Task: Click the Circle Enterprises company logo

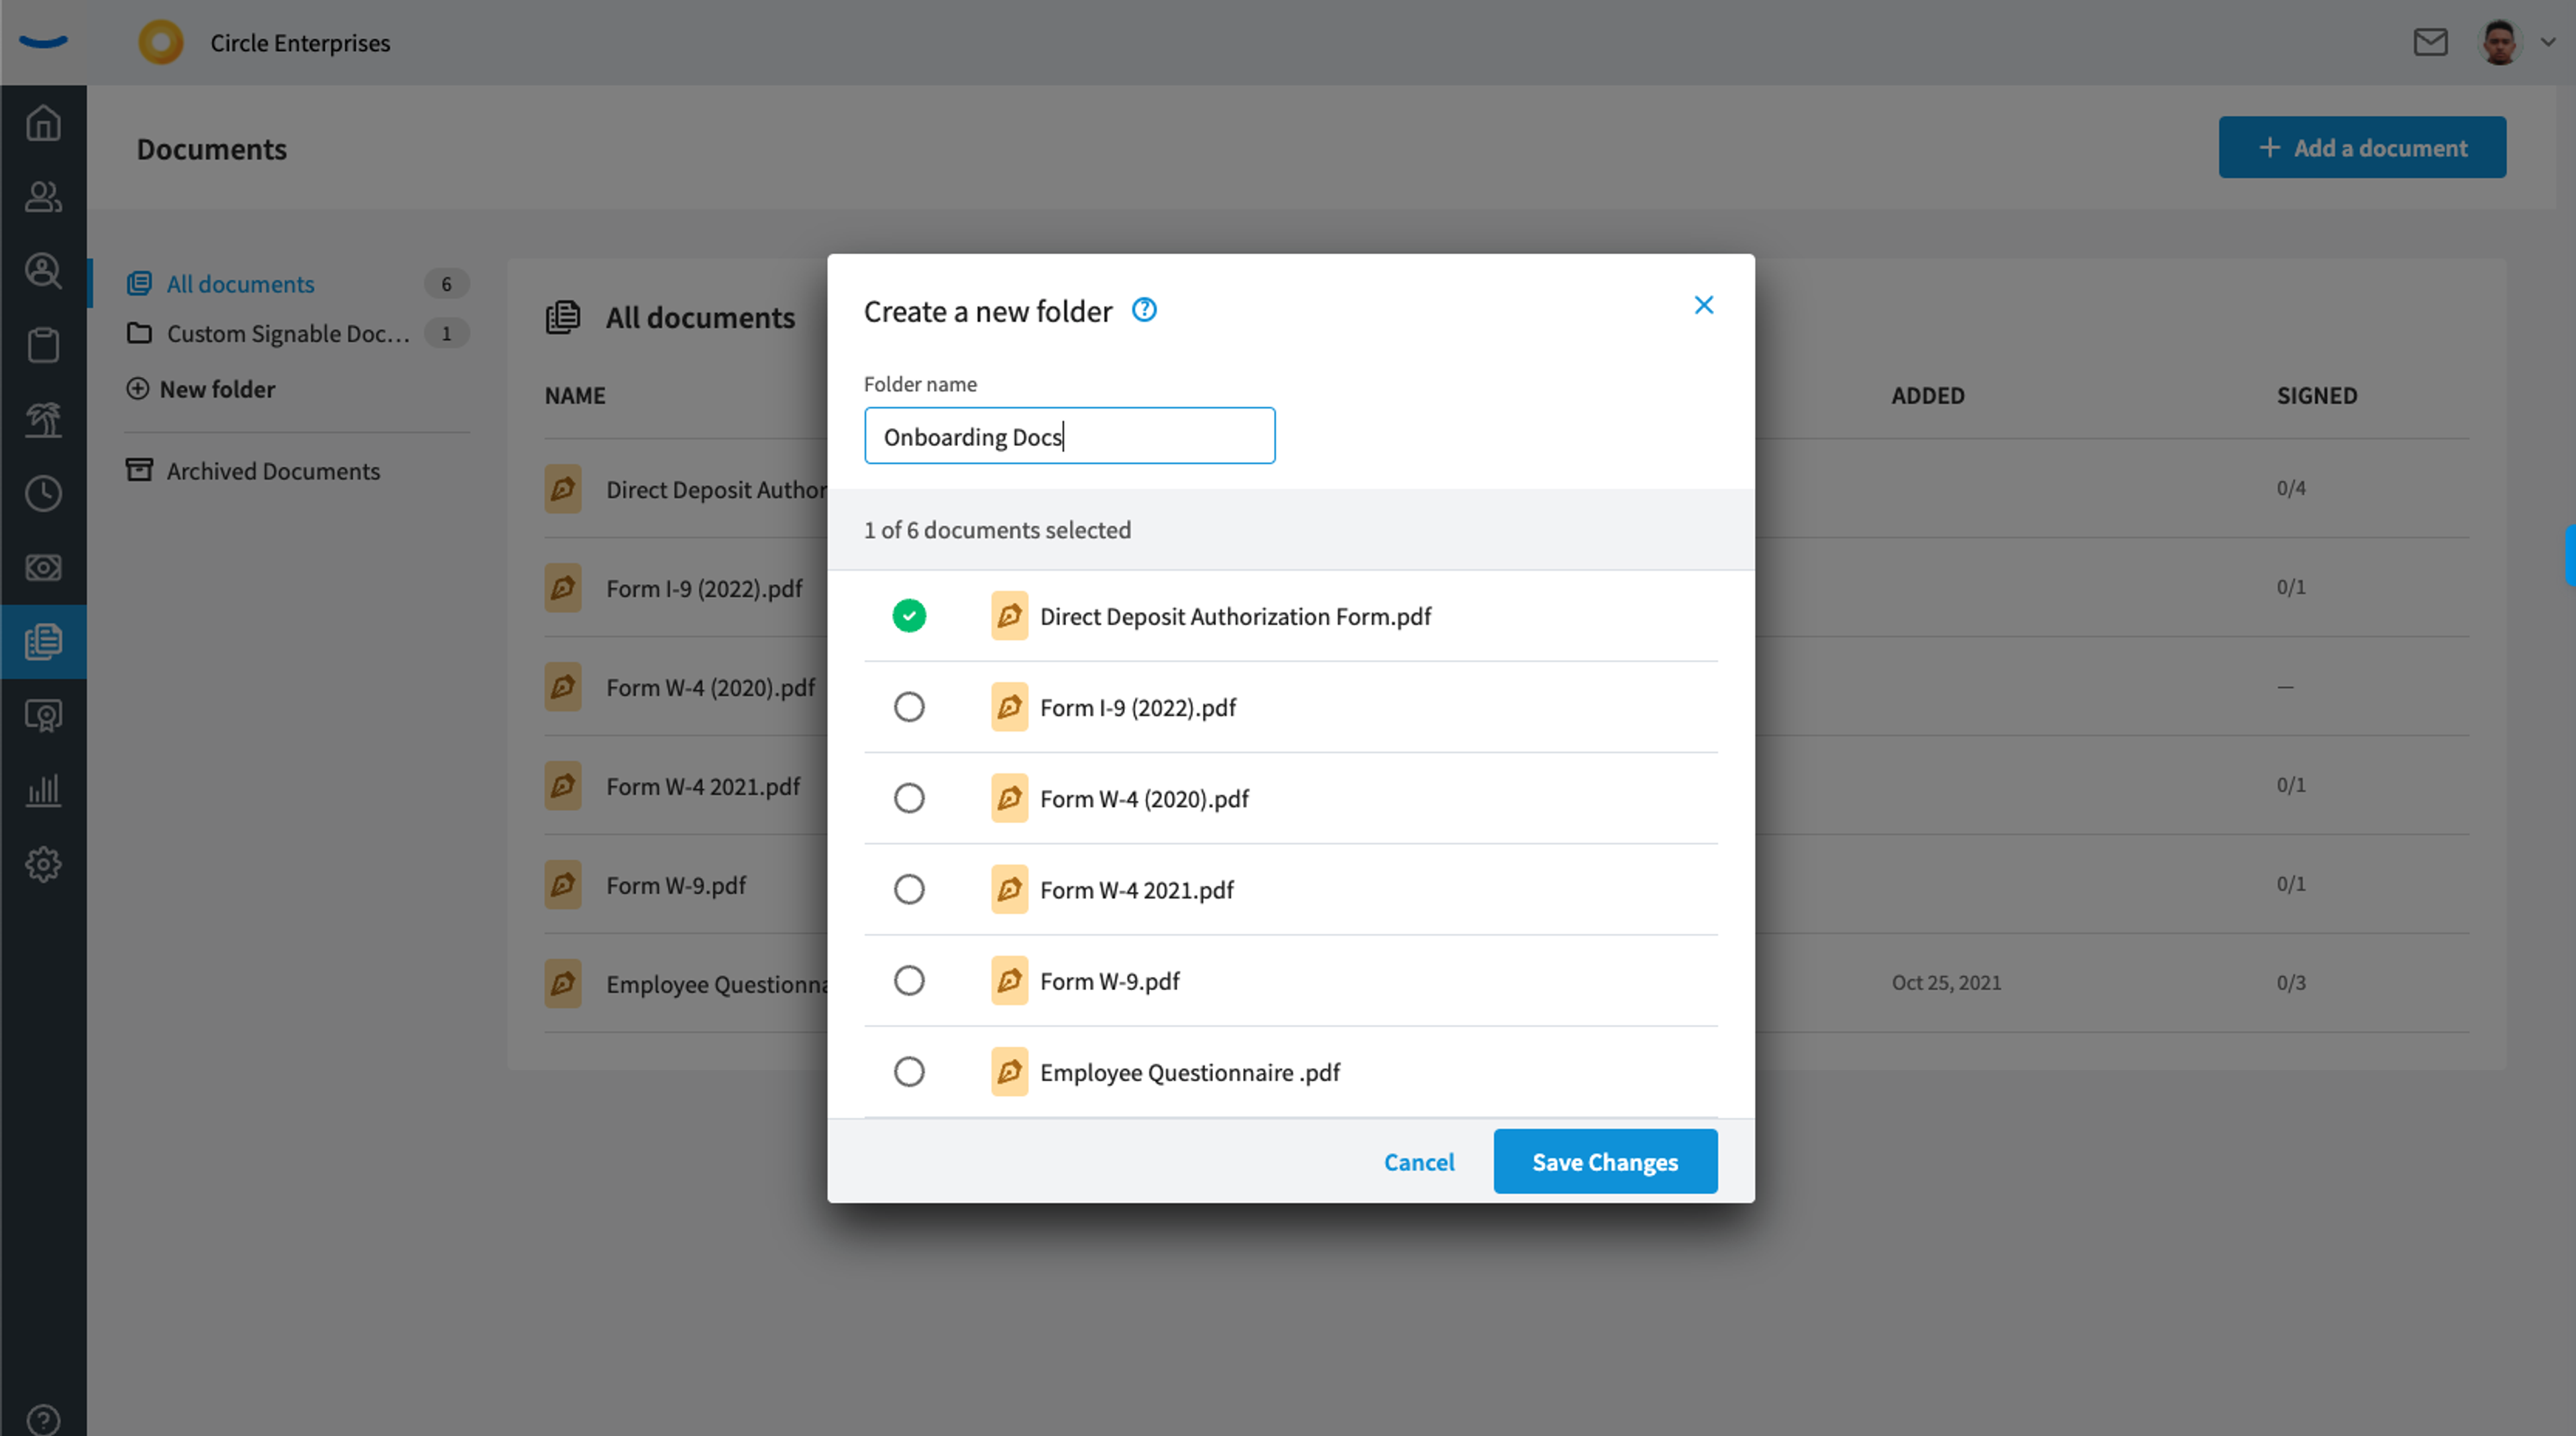Action: (161, 42)
